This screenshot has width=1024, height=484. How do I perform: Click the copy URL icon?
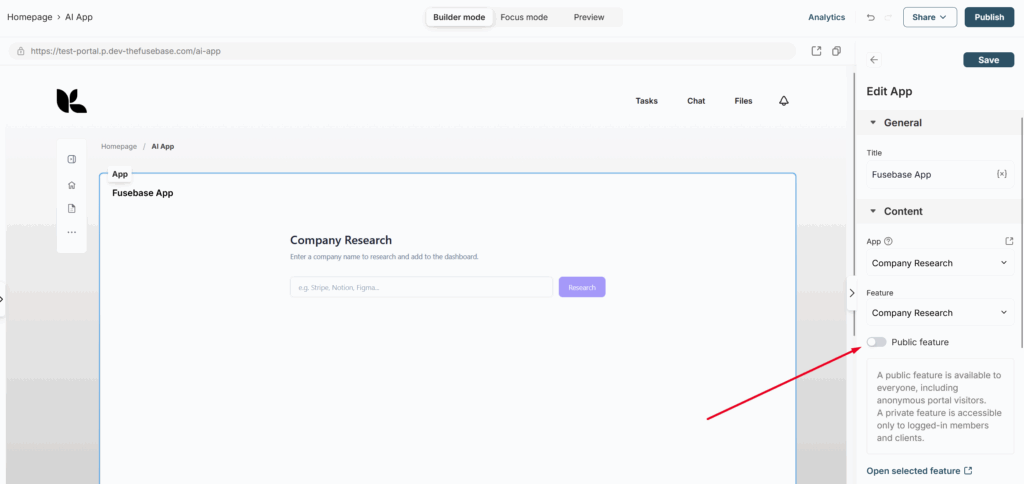pyautogui.click(x=836, y=51)
